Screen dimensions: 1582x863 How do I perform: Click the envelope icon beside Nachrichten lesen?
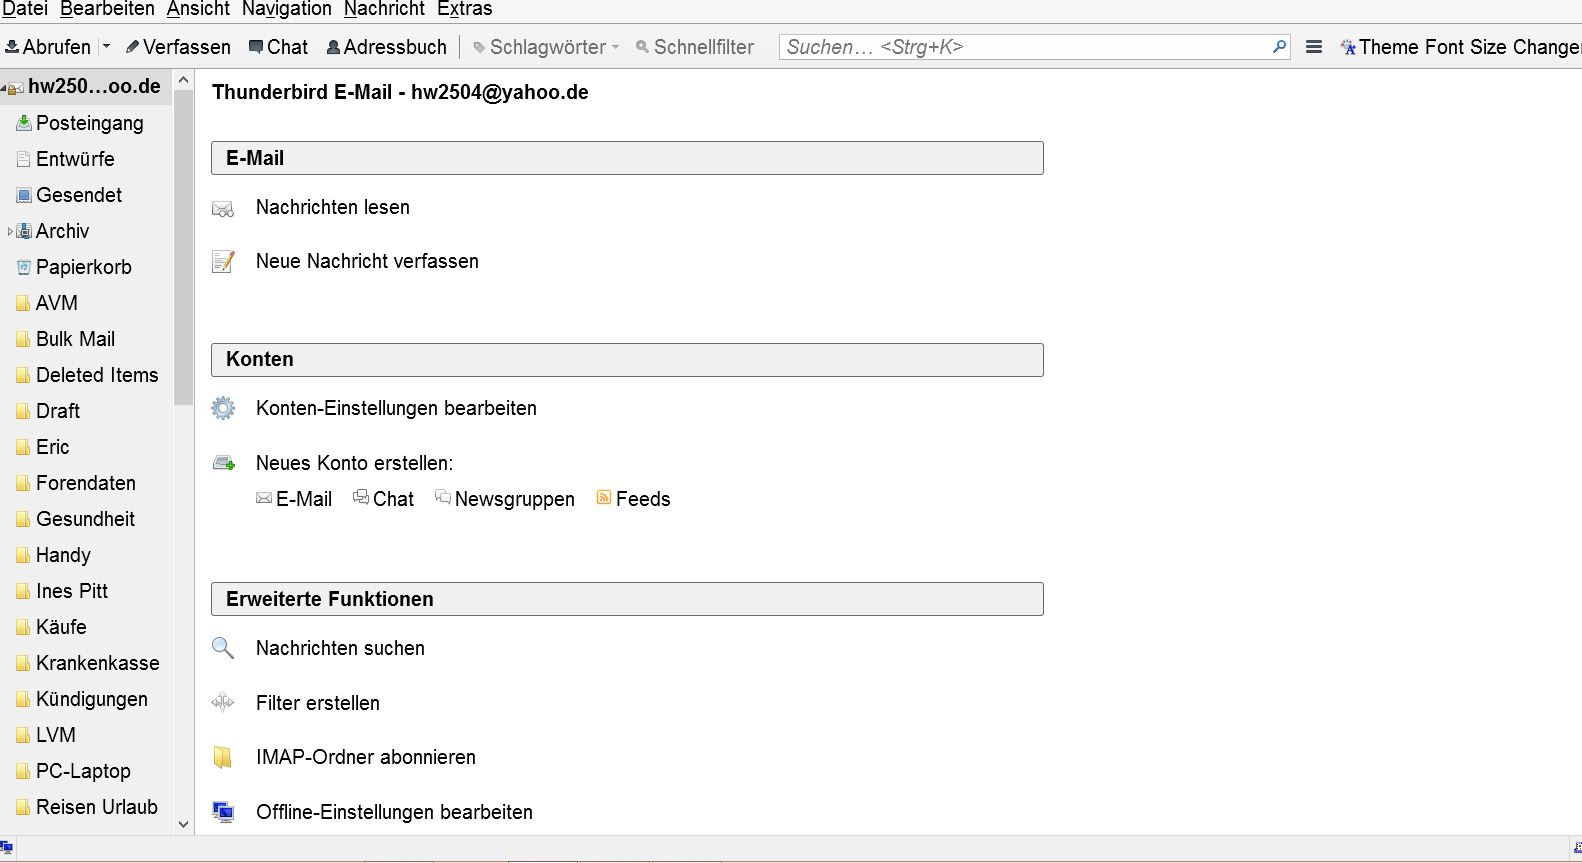pyautogui.click(x=223, y=208)
